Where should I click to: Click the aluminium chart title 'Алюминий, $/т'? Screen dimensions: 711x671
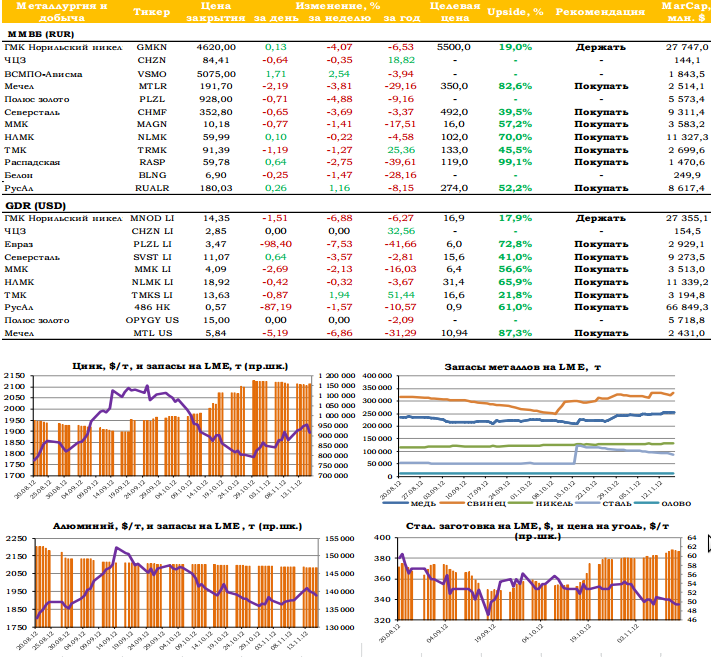[97, 526]
